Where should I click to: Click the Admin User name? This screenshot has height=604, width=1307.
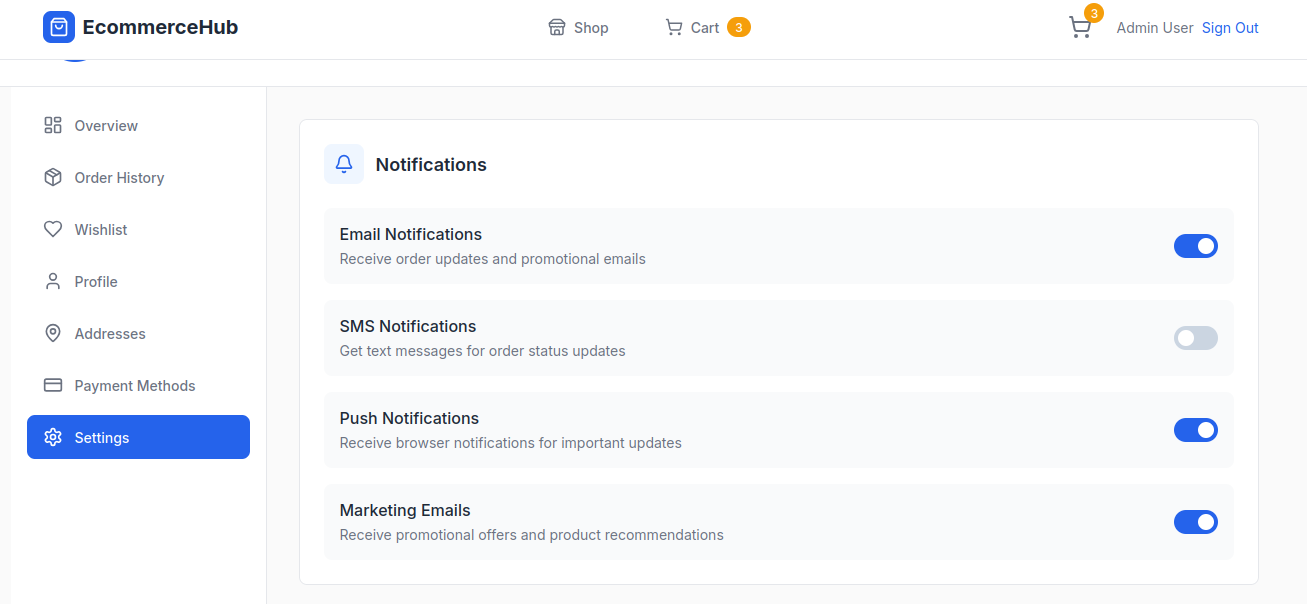pos(1154,28)
